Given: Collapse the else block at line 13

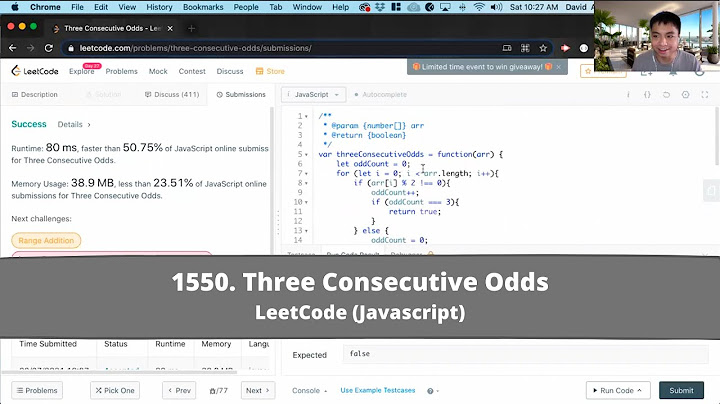Looking at the screenshot, I should (x=306, y=231).
